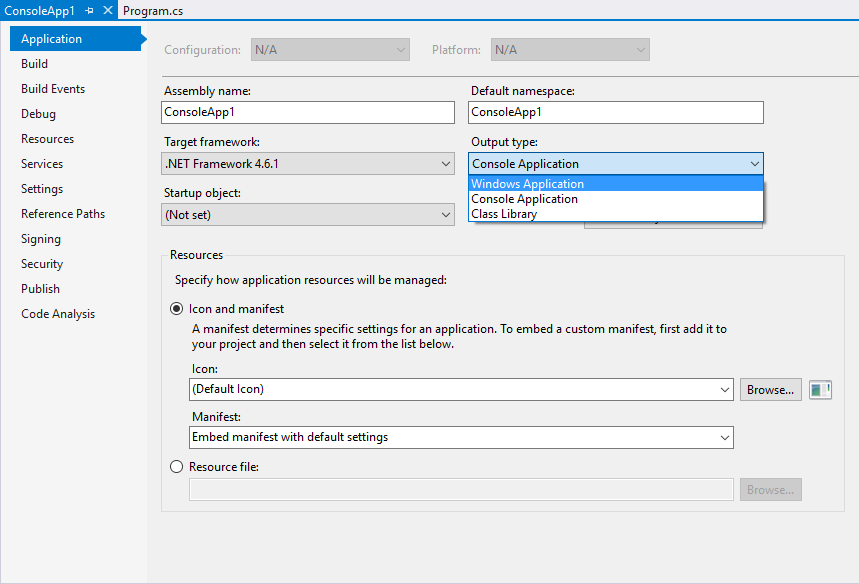859x584 pixels.
Task: Click the icon preview next to Browse
Action: click(x=820, y=390)
